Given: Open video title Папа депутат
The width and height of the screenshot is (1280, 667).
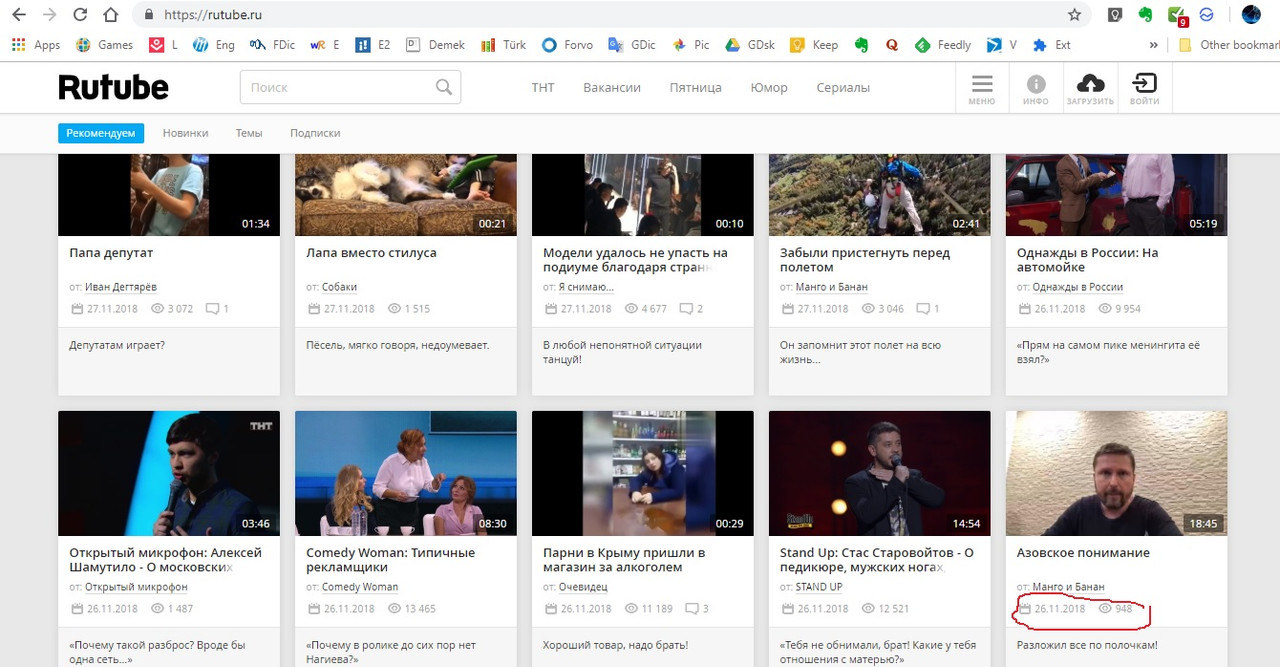Looking at the screenshot, I should (x=111, y=253).
